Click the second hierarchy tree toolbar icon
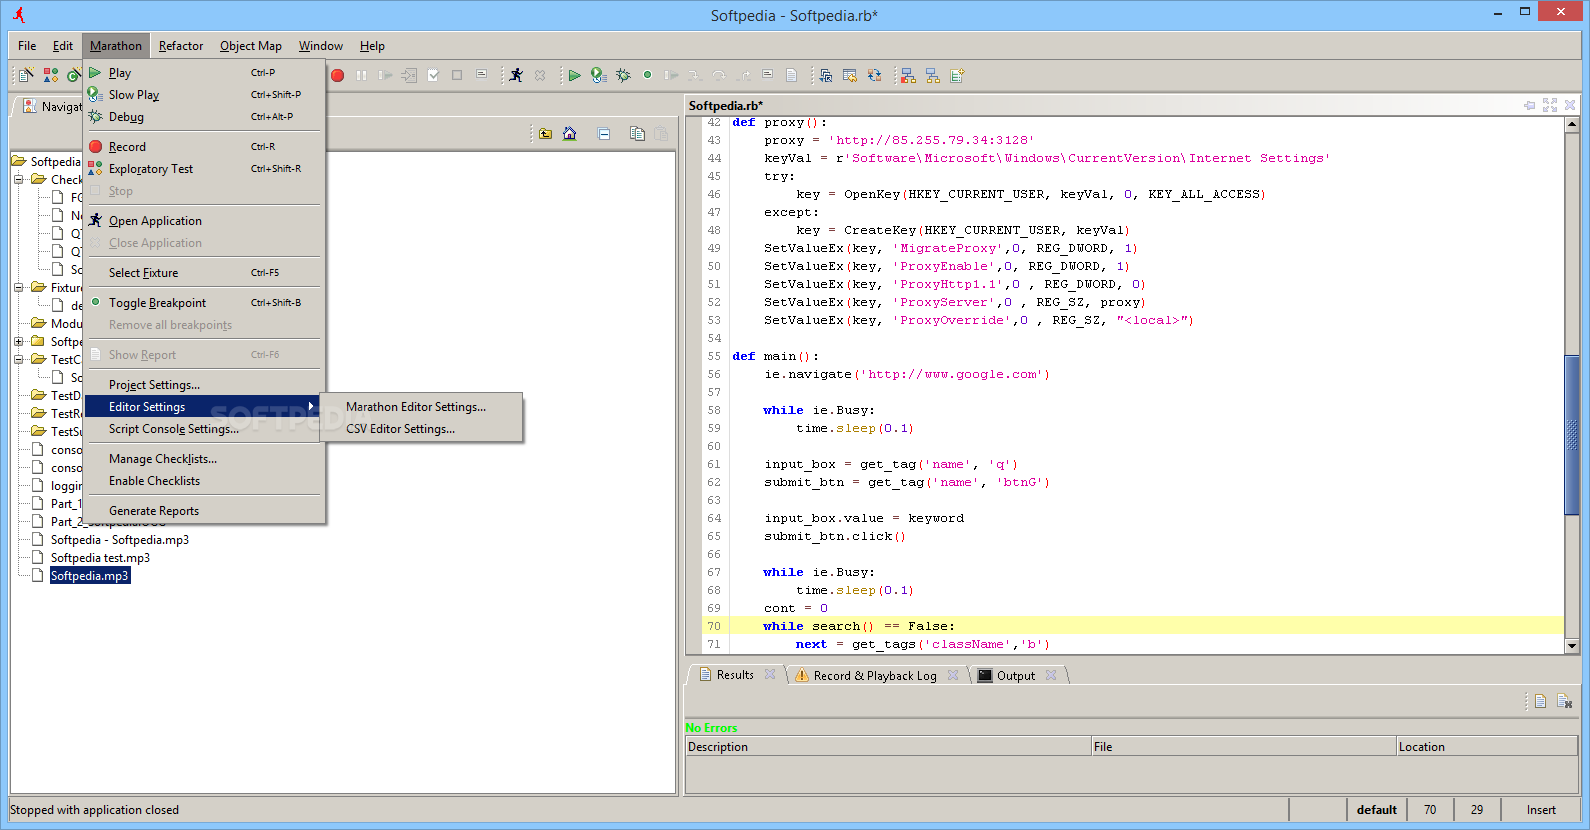The height and width of the screenshot is (830, 1590). point(932,75)
